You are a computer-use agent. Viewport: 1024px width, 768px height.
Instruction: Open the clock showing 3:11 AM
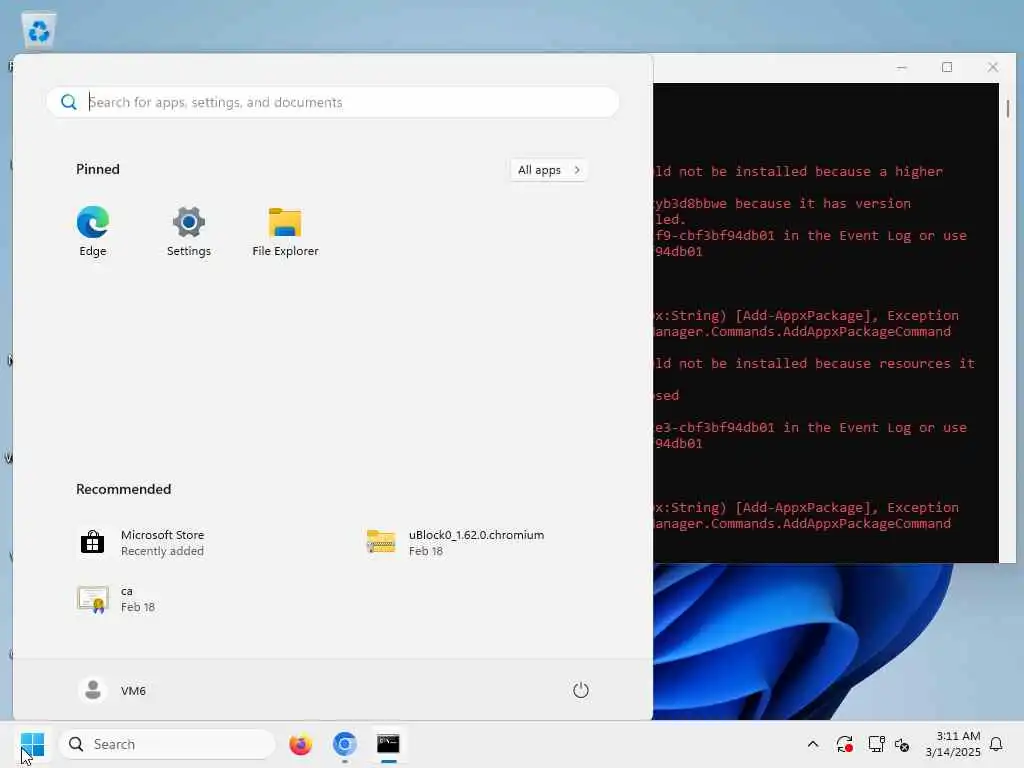[953, 744]
